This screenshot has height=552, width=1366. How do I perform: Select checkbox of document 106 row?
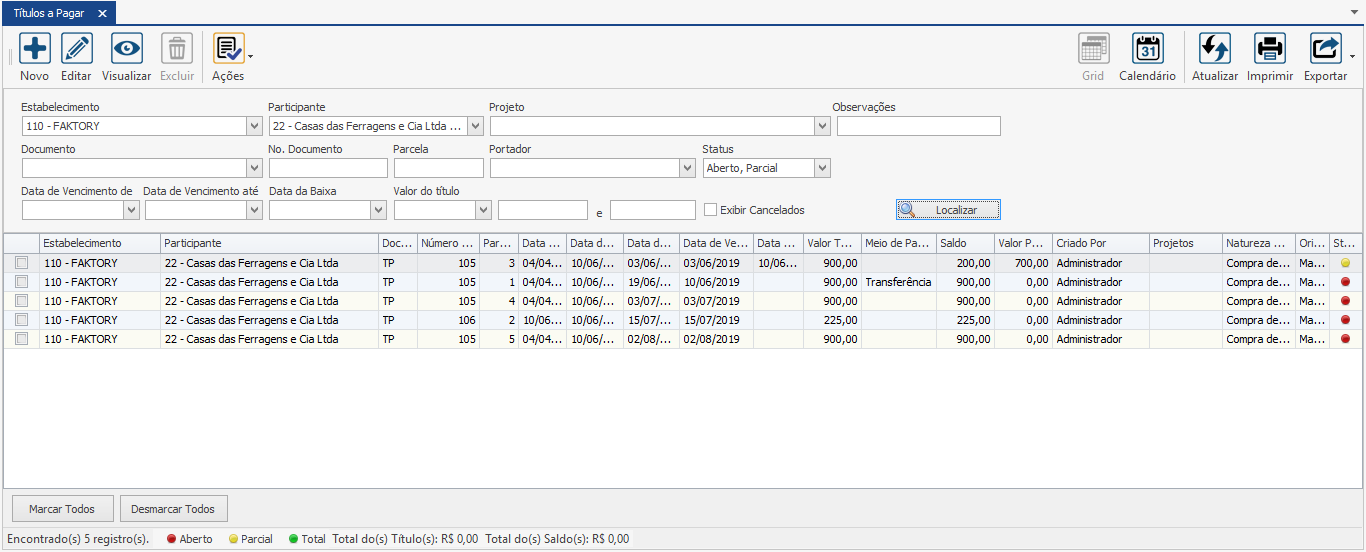click(x=21, y=320)
